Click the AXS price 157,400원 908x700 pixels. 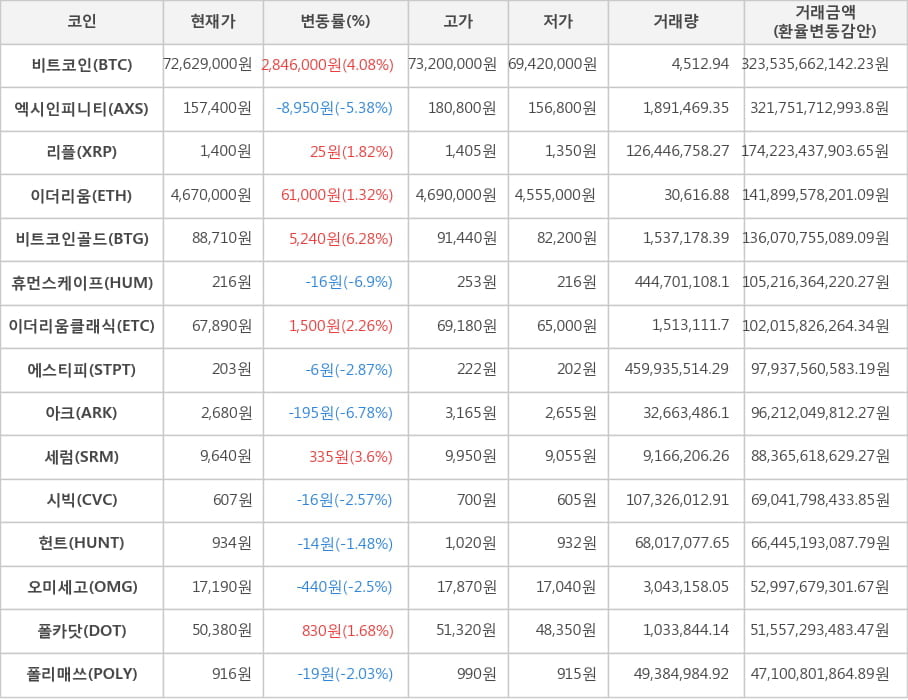click(x=217, y=108)
